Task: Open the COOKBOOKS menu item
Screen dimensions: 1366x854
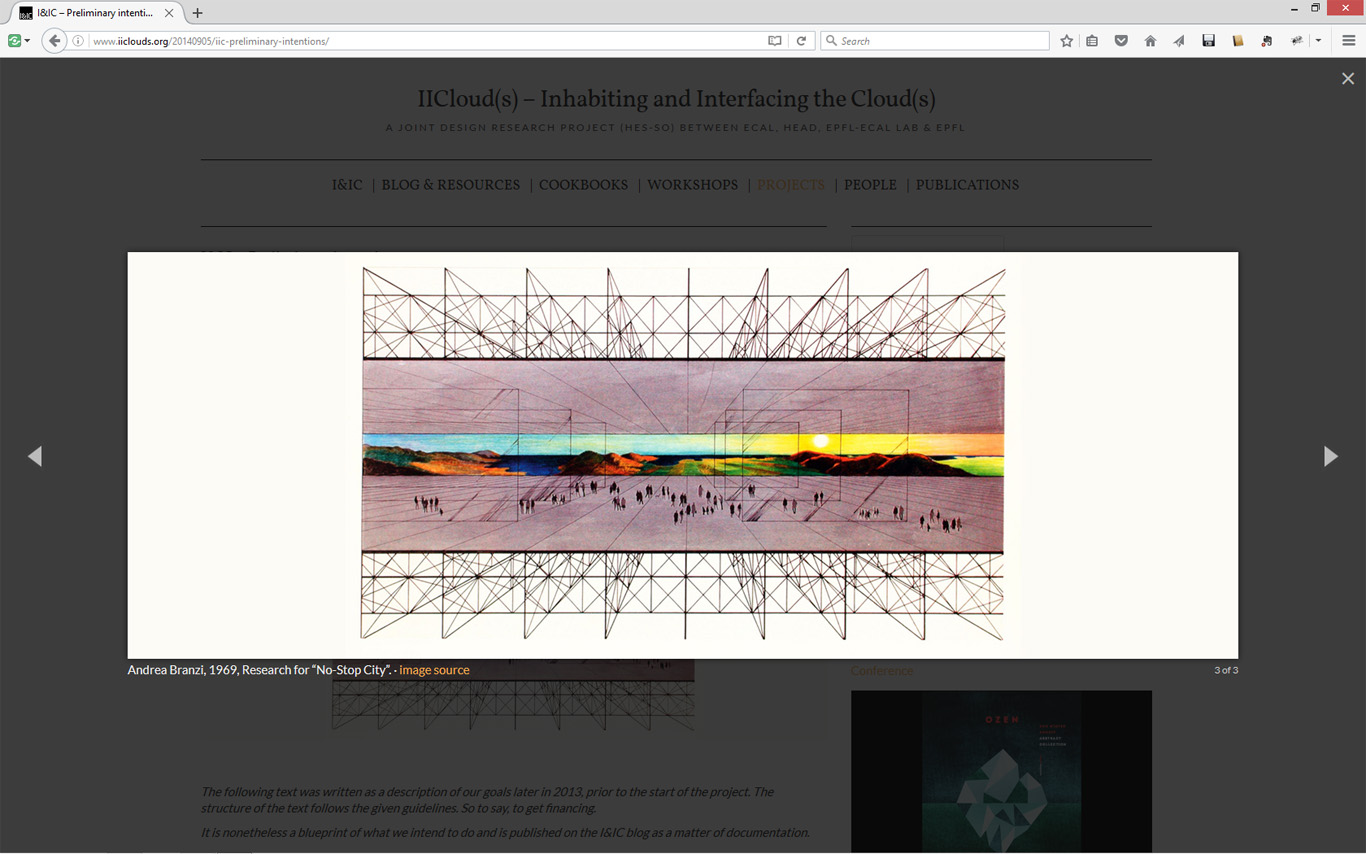Action: (584, 185)
